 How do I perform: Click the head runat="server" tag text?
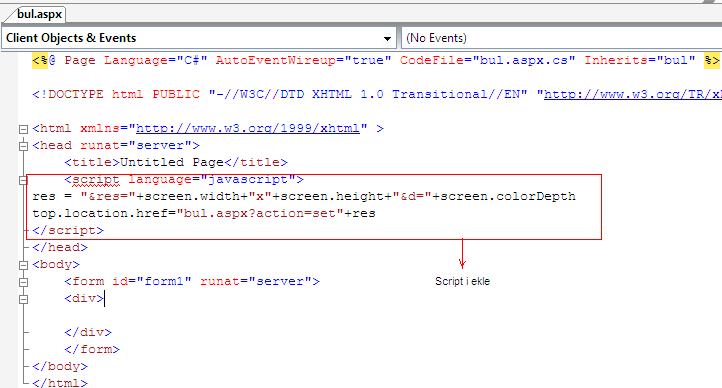(x=116, y=145)
